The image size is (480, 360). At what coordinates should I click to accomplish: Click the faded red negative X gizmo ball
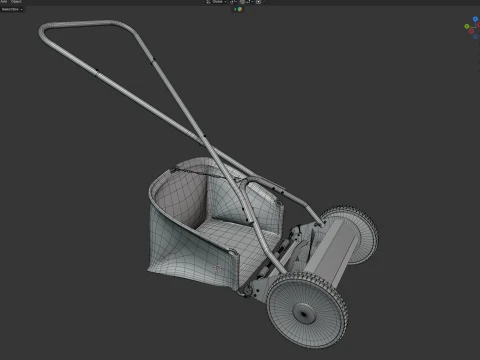(x=471, y=31)
